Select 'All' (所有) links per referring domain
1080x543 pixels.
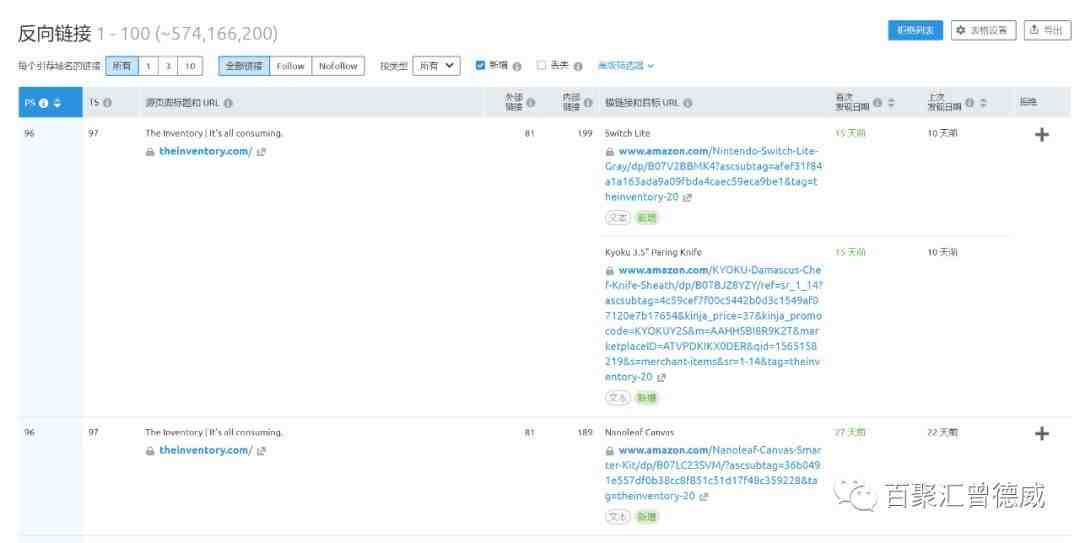(x=122, y=66)
